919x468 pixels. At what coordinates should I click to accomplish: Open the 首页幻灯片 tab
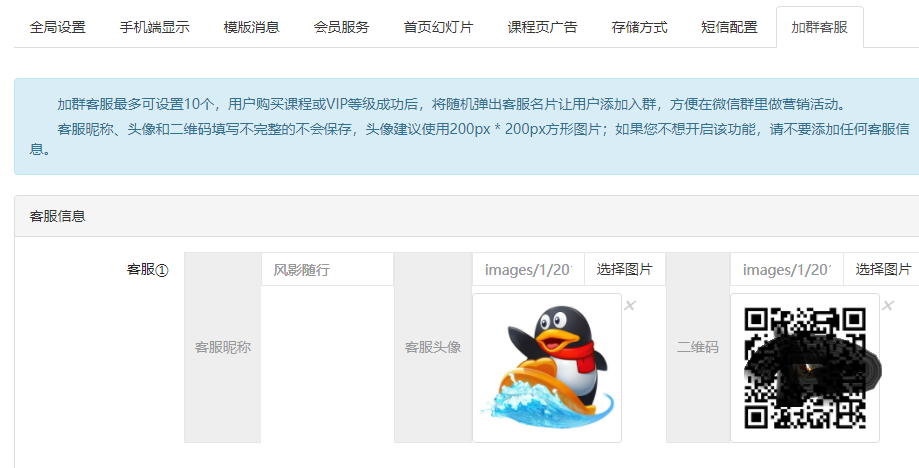click(x=438, y=27)
